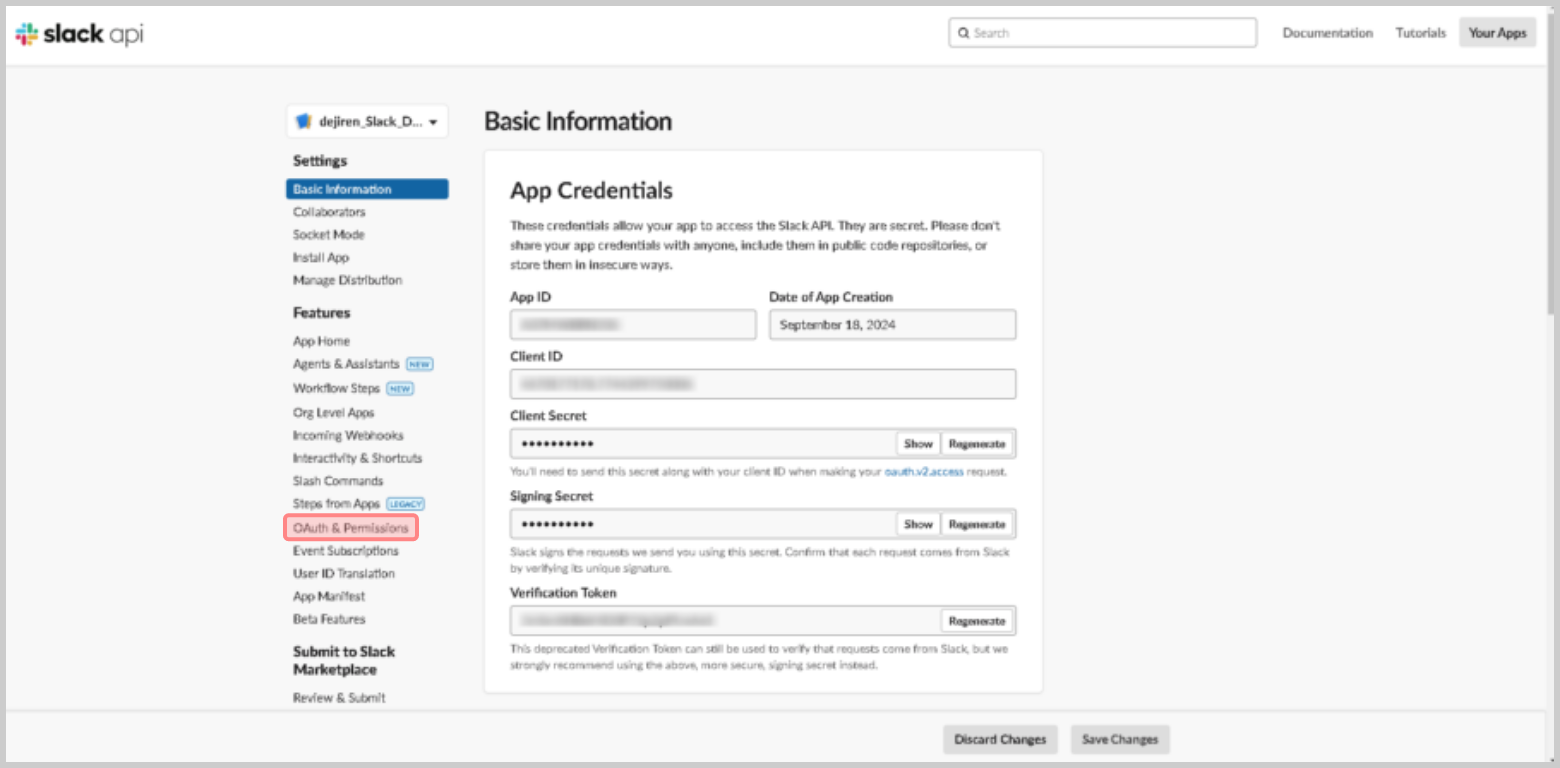Viewport: 1560px width, 768px height.
Task: Click the Slack API logo
Action: tap(79, 34)
